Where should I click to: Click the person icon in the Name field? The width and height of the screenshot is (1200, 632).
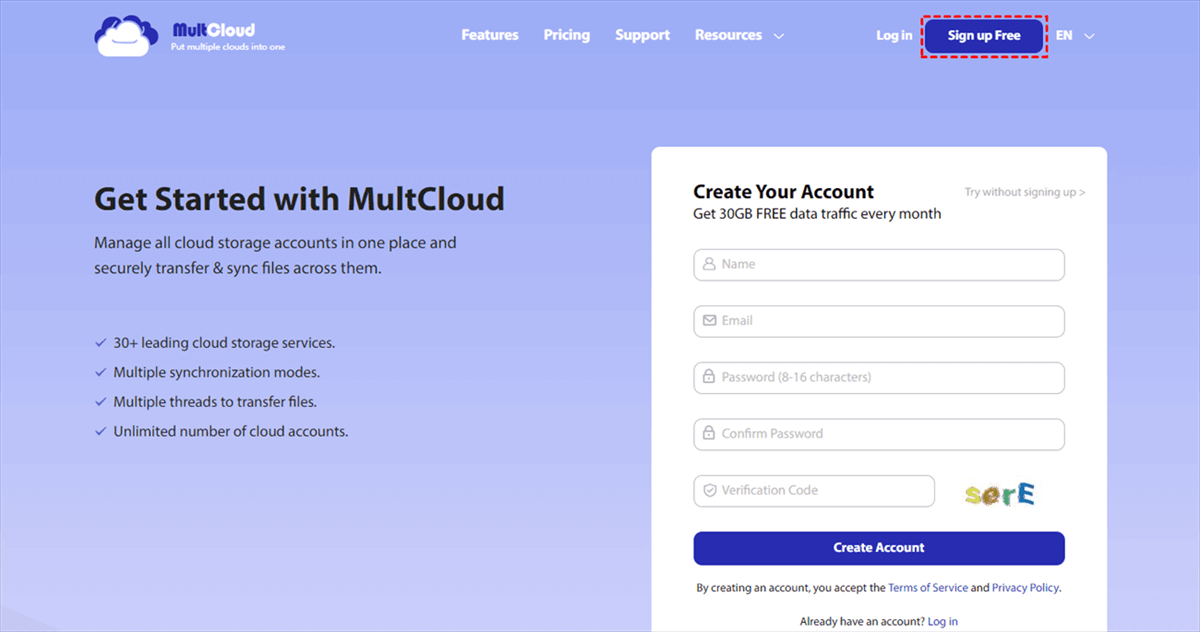click(x=710, y=264)
